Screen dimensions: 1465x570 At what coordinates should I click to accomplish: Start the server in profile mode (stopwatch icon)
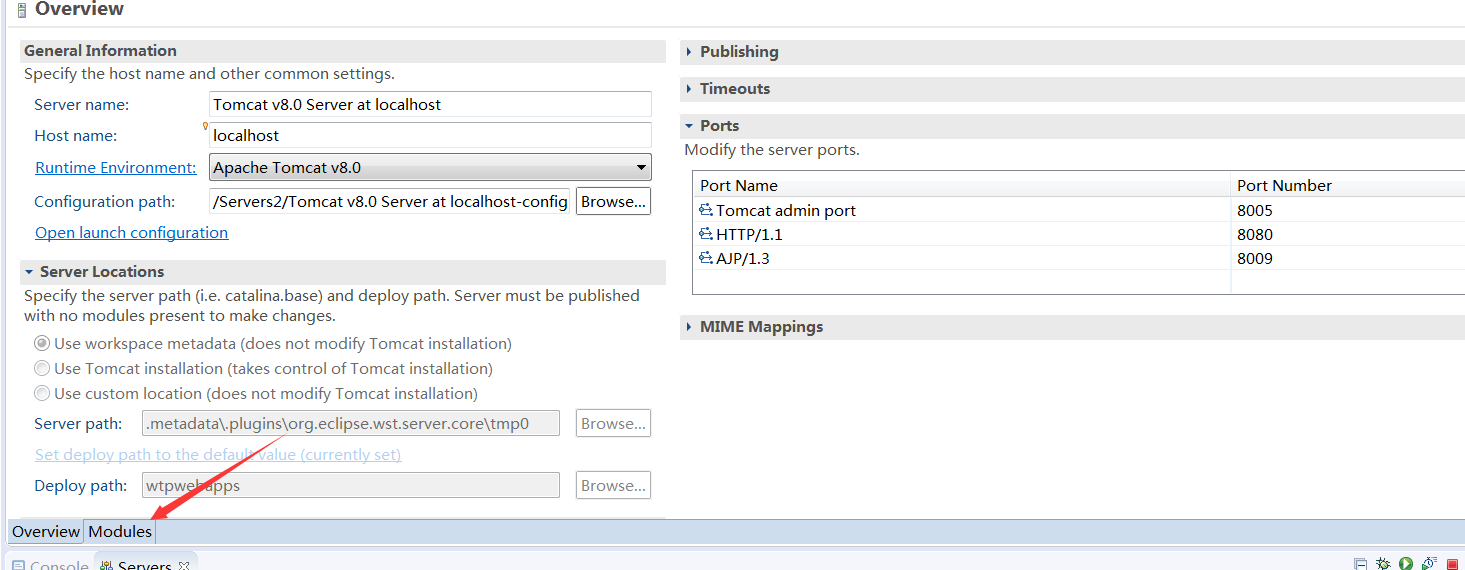(x=1429, y=564)
